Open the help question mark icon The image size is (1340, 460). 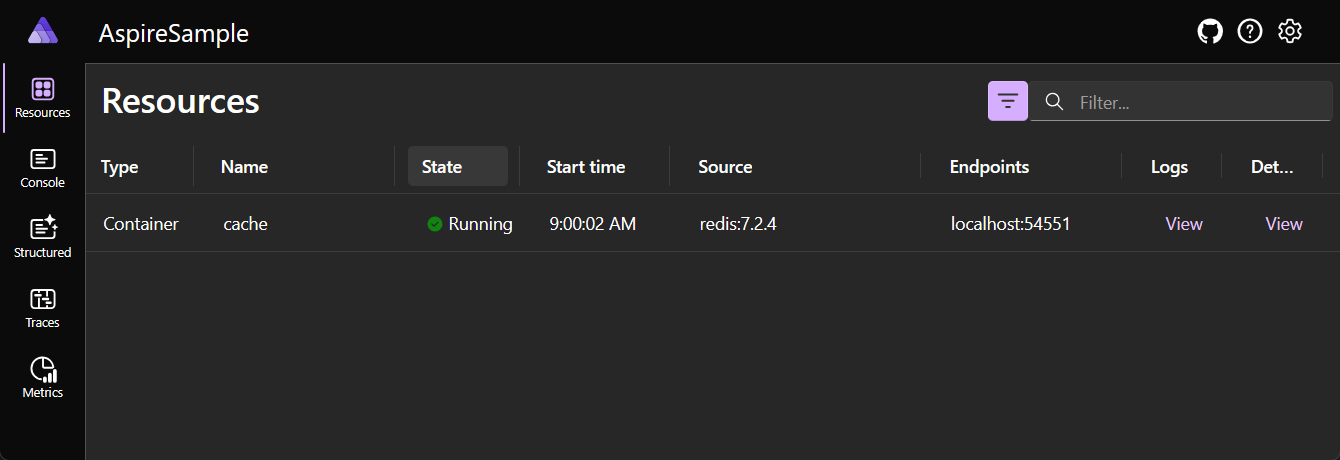pyautogui.click(x=1250, y=32)
